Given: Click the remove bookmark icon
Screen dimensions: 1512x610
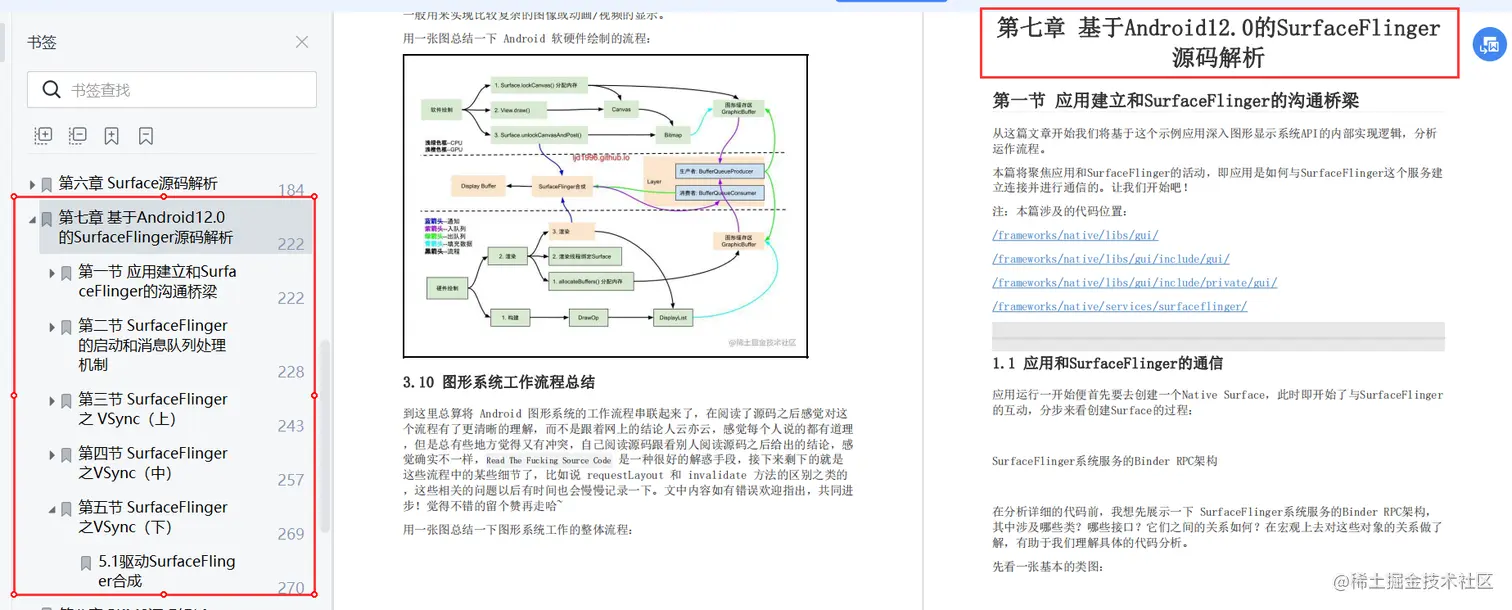Looking at the screenshot, I should point(145,135).
